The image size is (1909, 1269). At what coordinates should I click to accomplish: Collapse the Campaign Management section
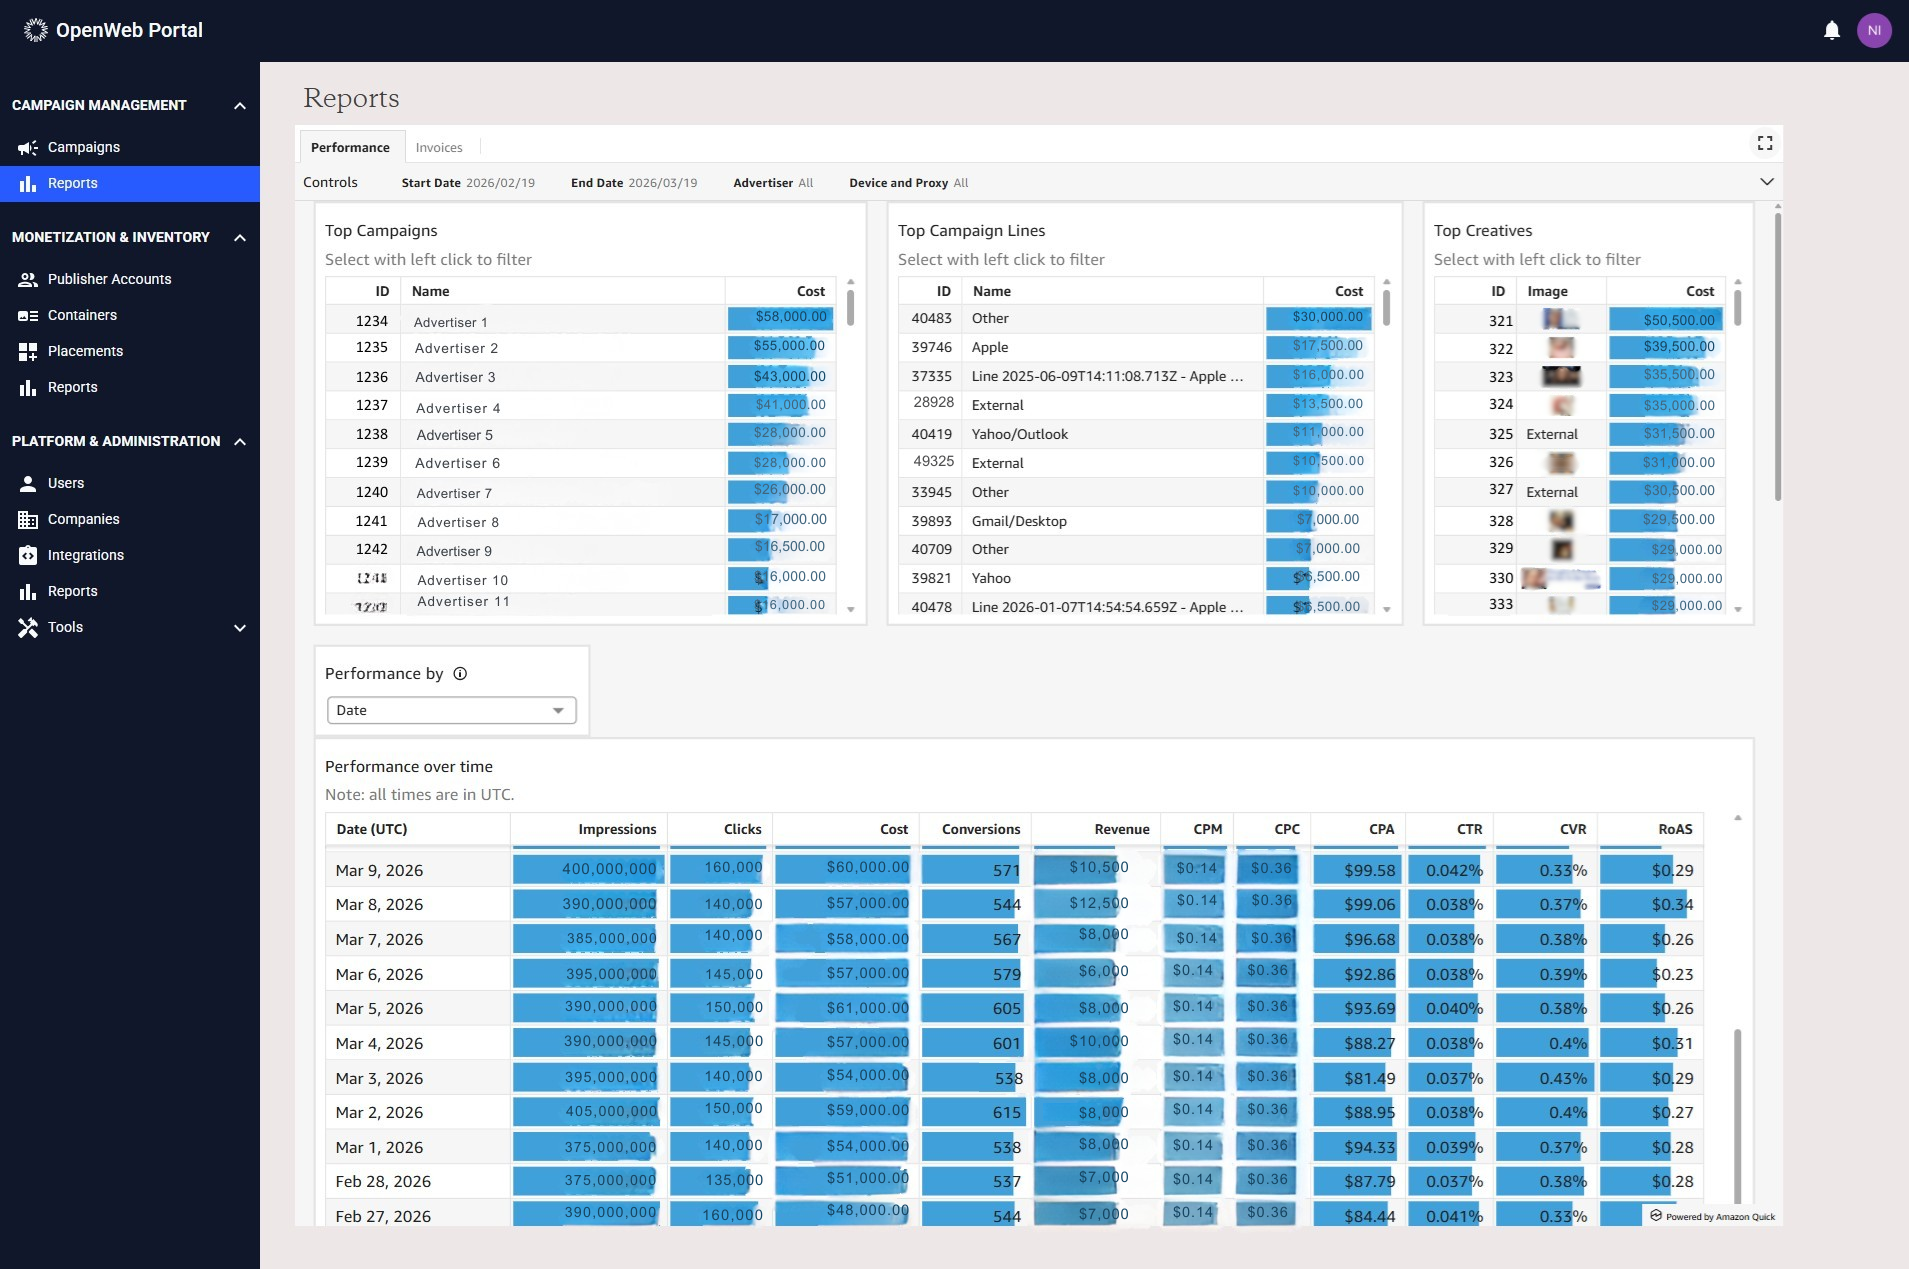coord(239,105)
